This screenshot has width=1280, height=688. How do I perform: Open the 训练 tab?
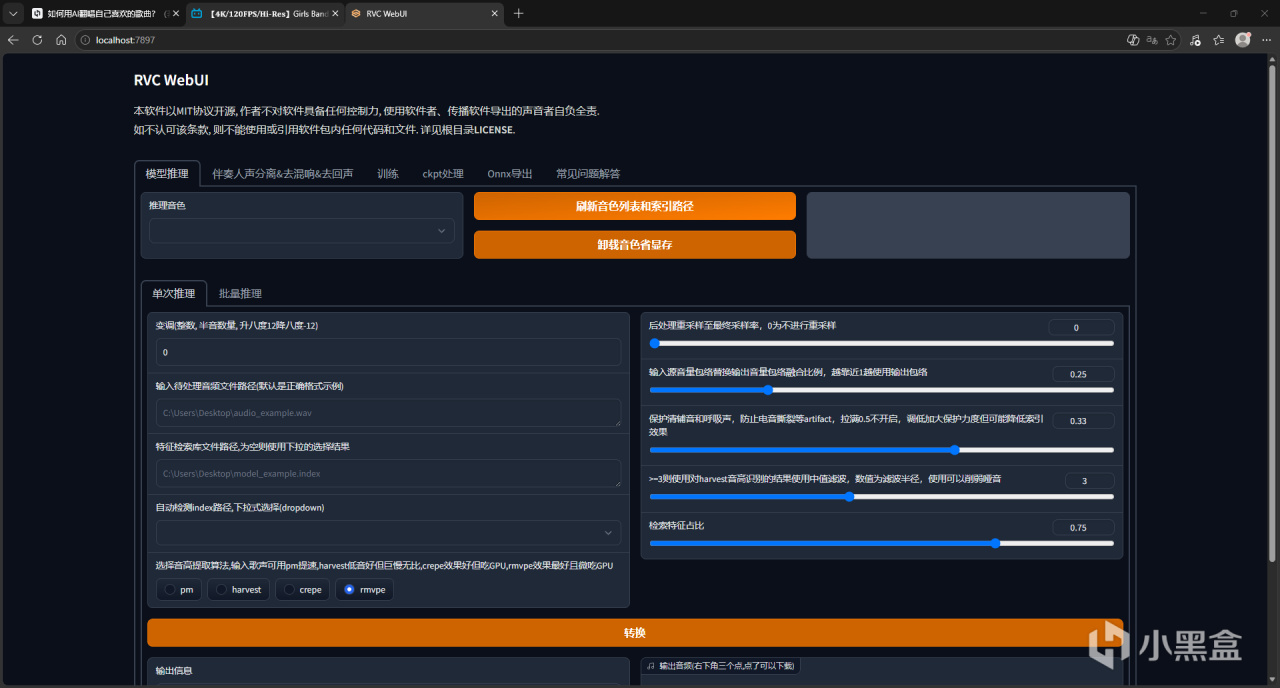click(x=388, y=173)
